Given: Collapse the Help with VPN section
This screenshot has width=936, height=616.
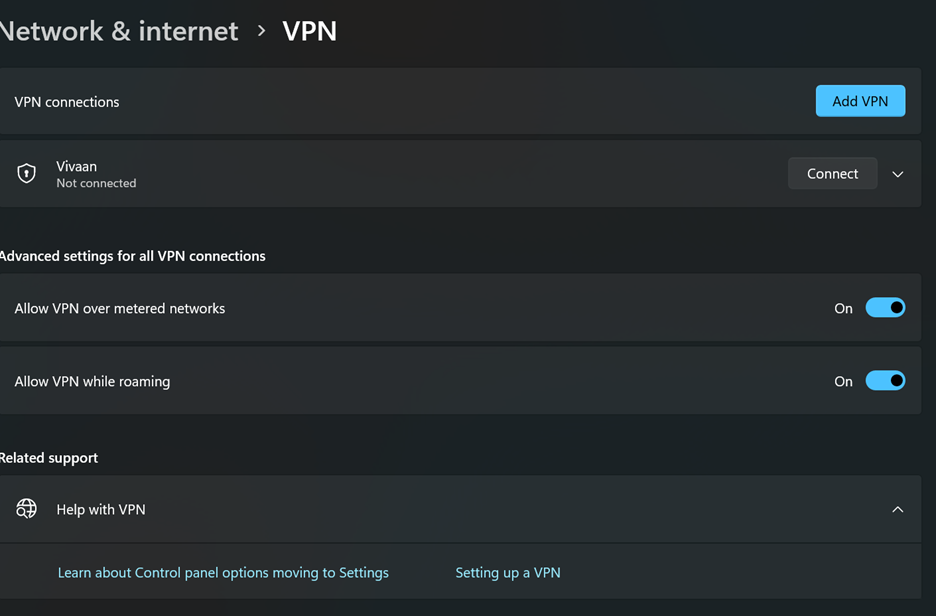Looking at the screenshot, I should coord(898,510).
